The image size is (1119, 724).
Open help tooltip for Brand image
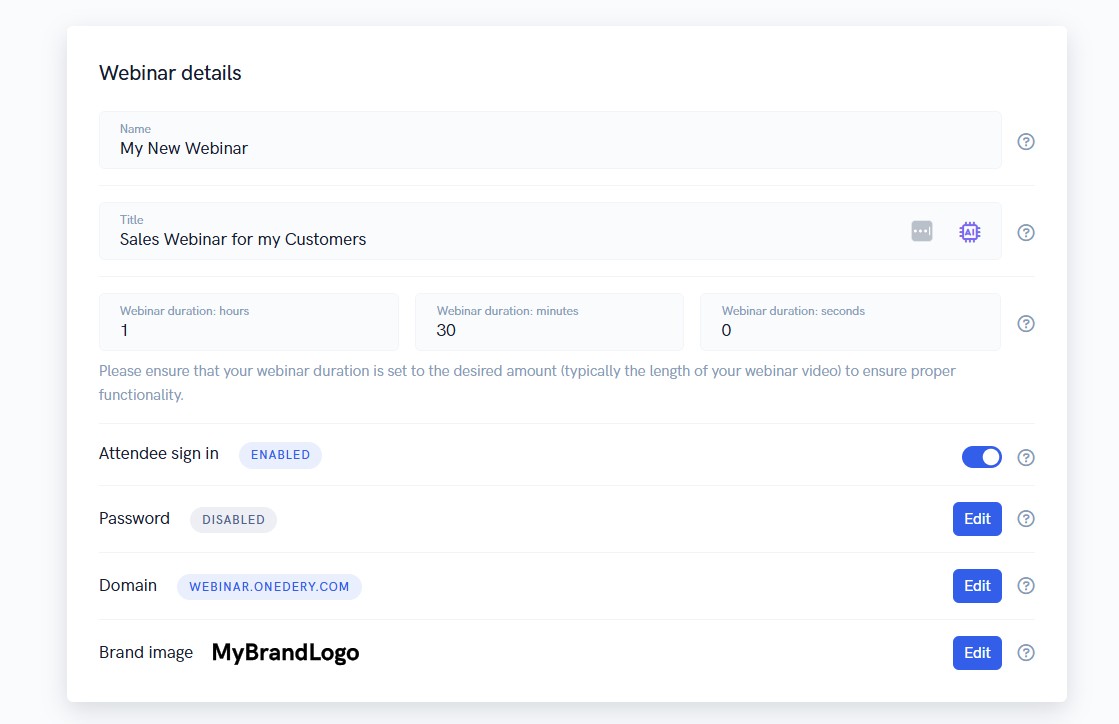click(1025, 652)
